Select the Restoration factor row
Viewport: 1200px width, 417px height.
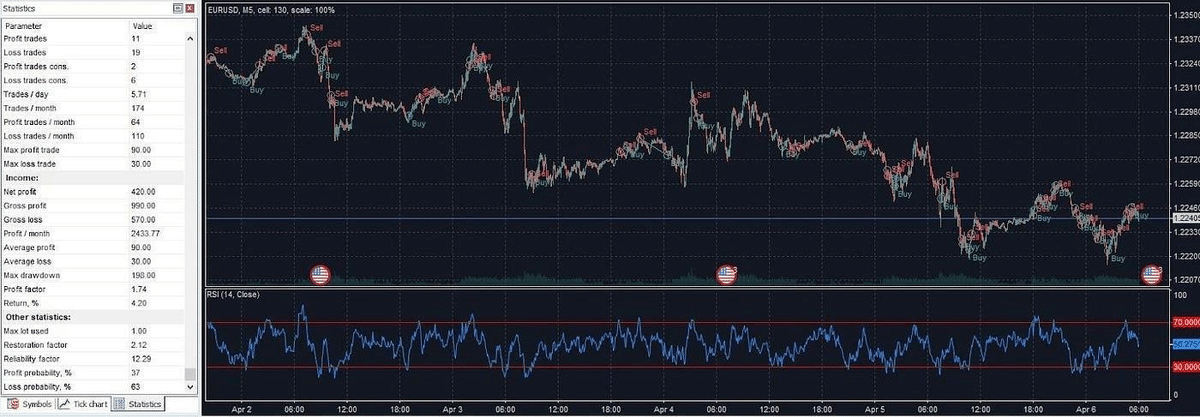coord(93,345)
